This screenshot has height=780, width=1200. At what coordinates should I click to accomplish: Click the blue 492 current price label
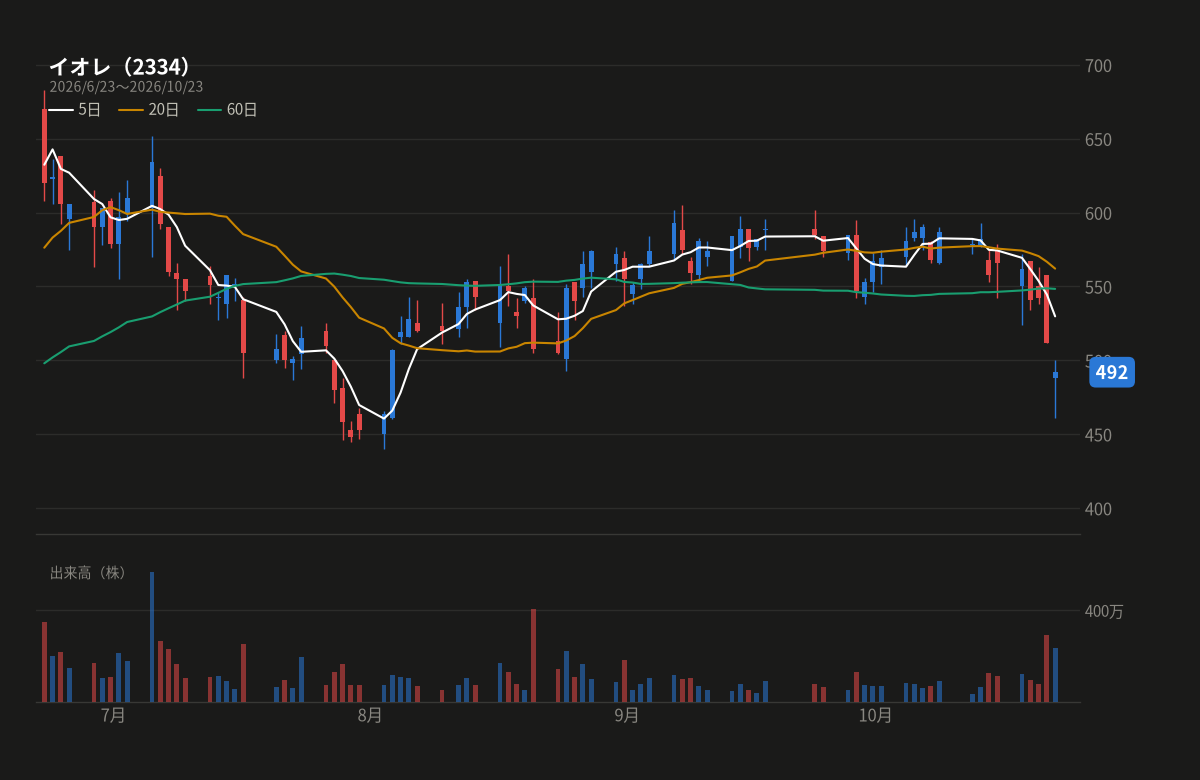pos(1111,373)
